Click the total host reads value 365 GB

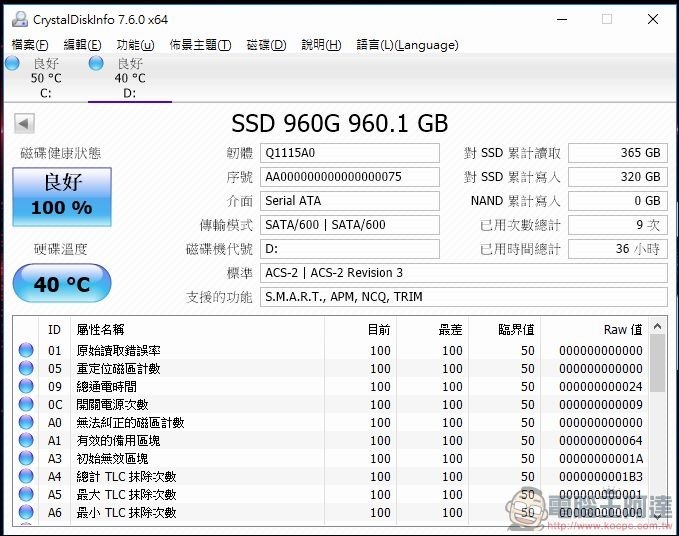[618, 153]
